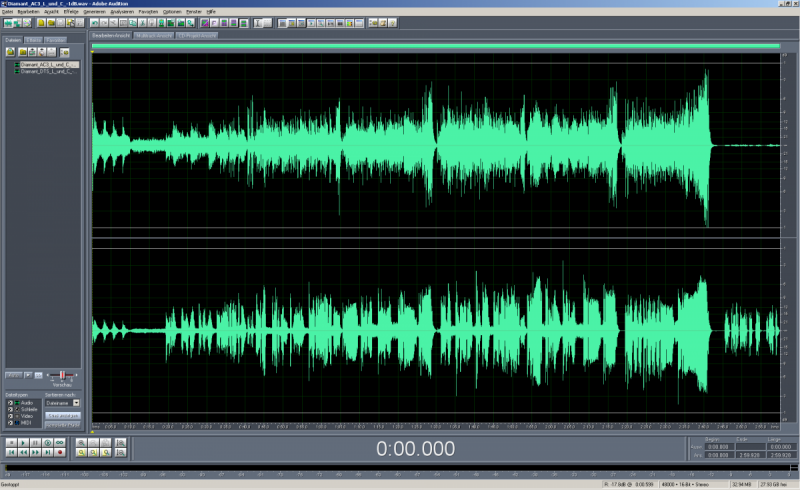Click the Loop playback infinity icon

point(60,442)
